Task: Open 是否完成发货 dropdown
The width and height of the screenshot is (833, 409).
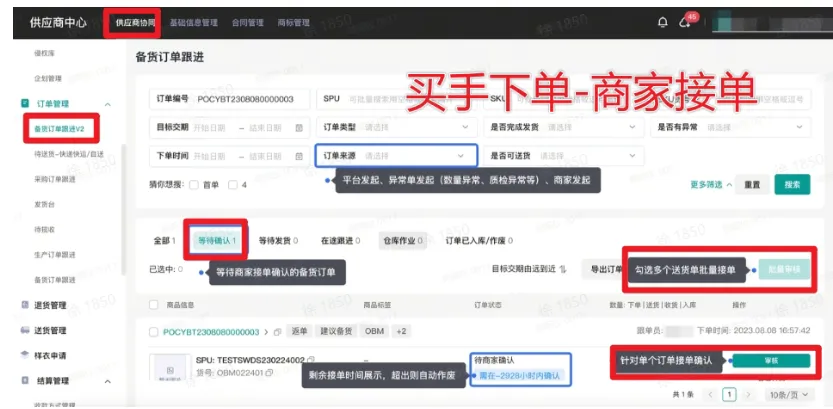Action: [x=563, y=127]
